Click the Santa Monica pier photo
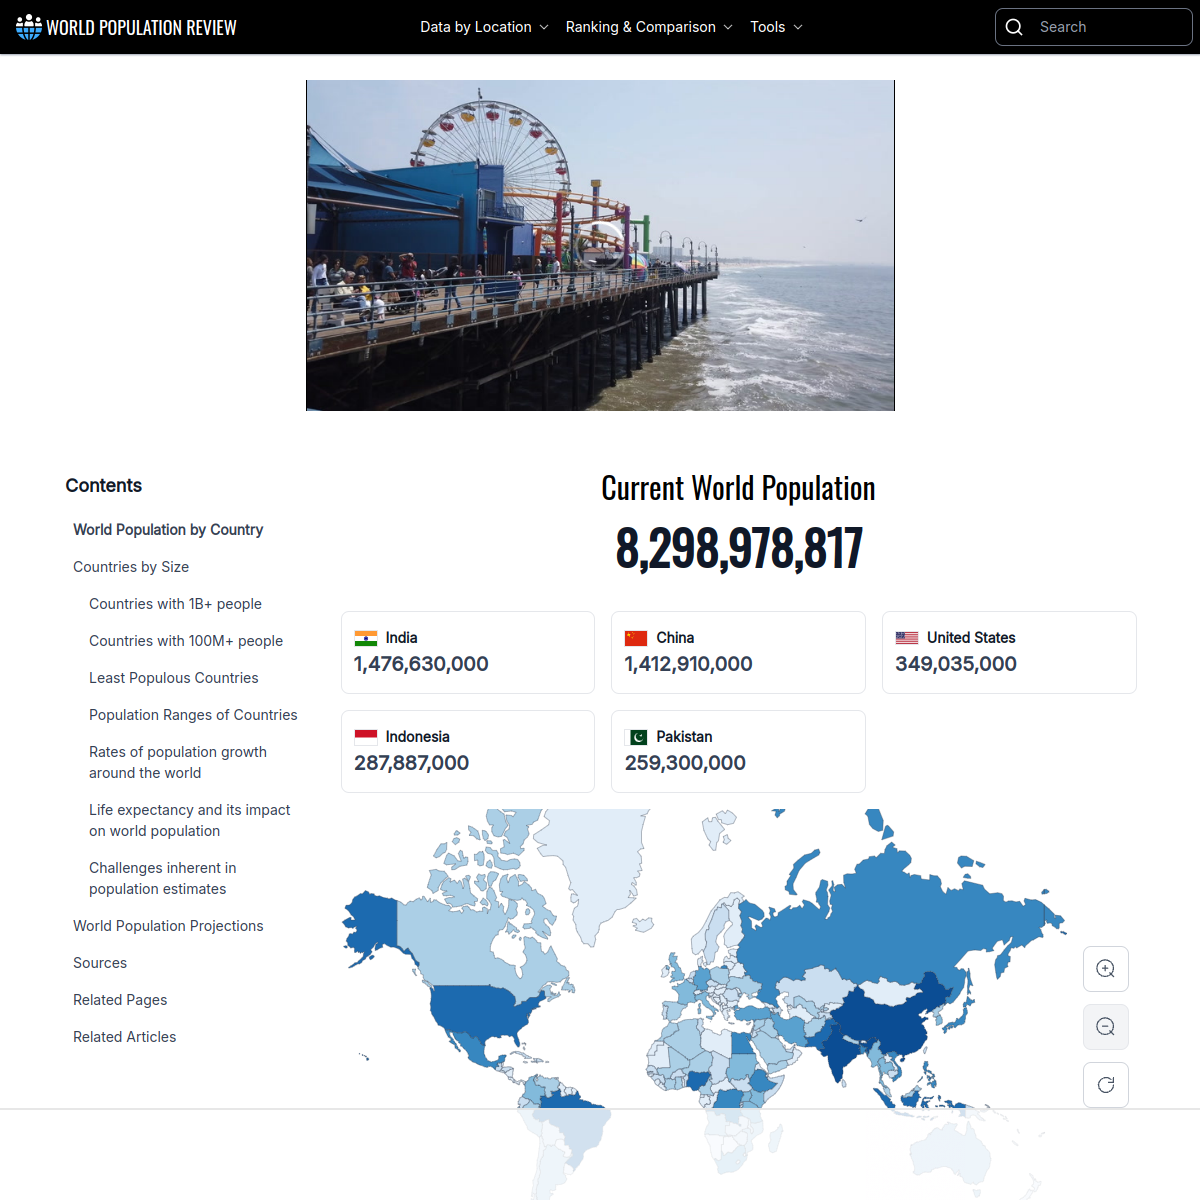 pos(600,244)
